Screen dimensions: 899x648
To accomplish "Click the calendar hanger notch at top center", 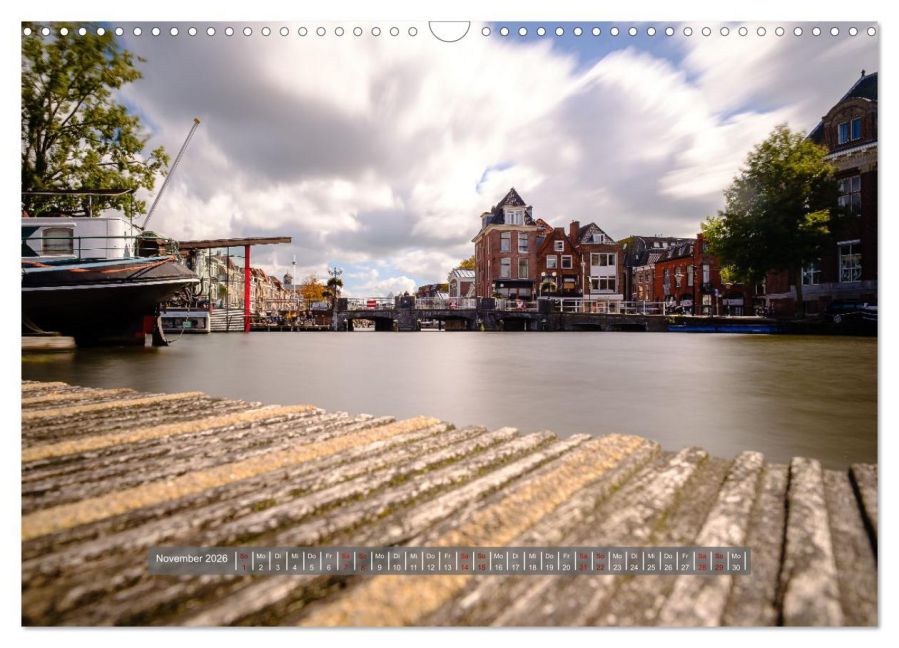I will point(450,31).
